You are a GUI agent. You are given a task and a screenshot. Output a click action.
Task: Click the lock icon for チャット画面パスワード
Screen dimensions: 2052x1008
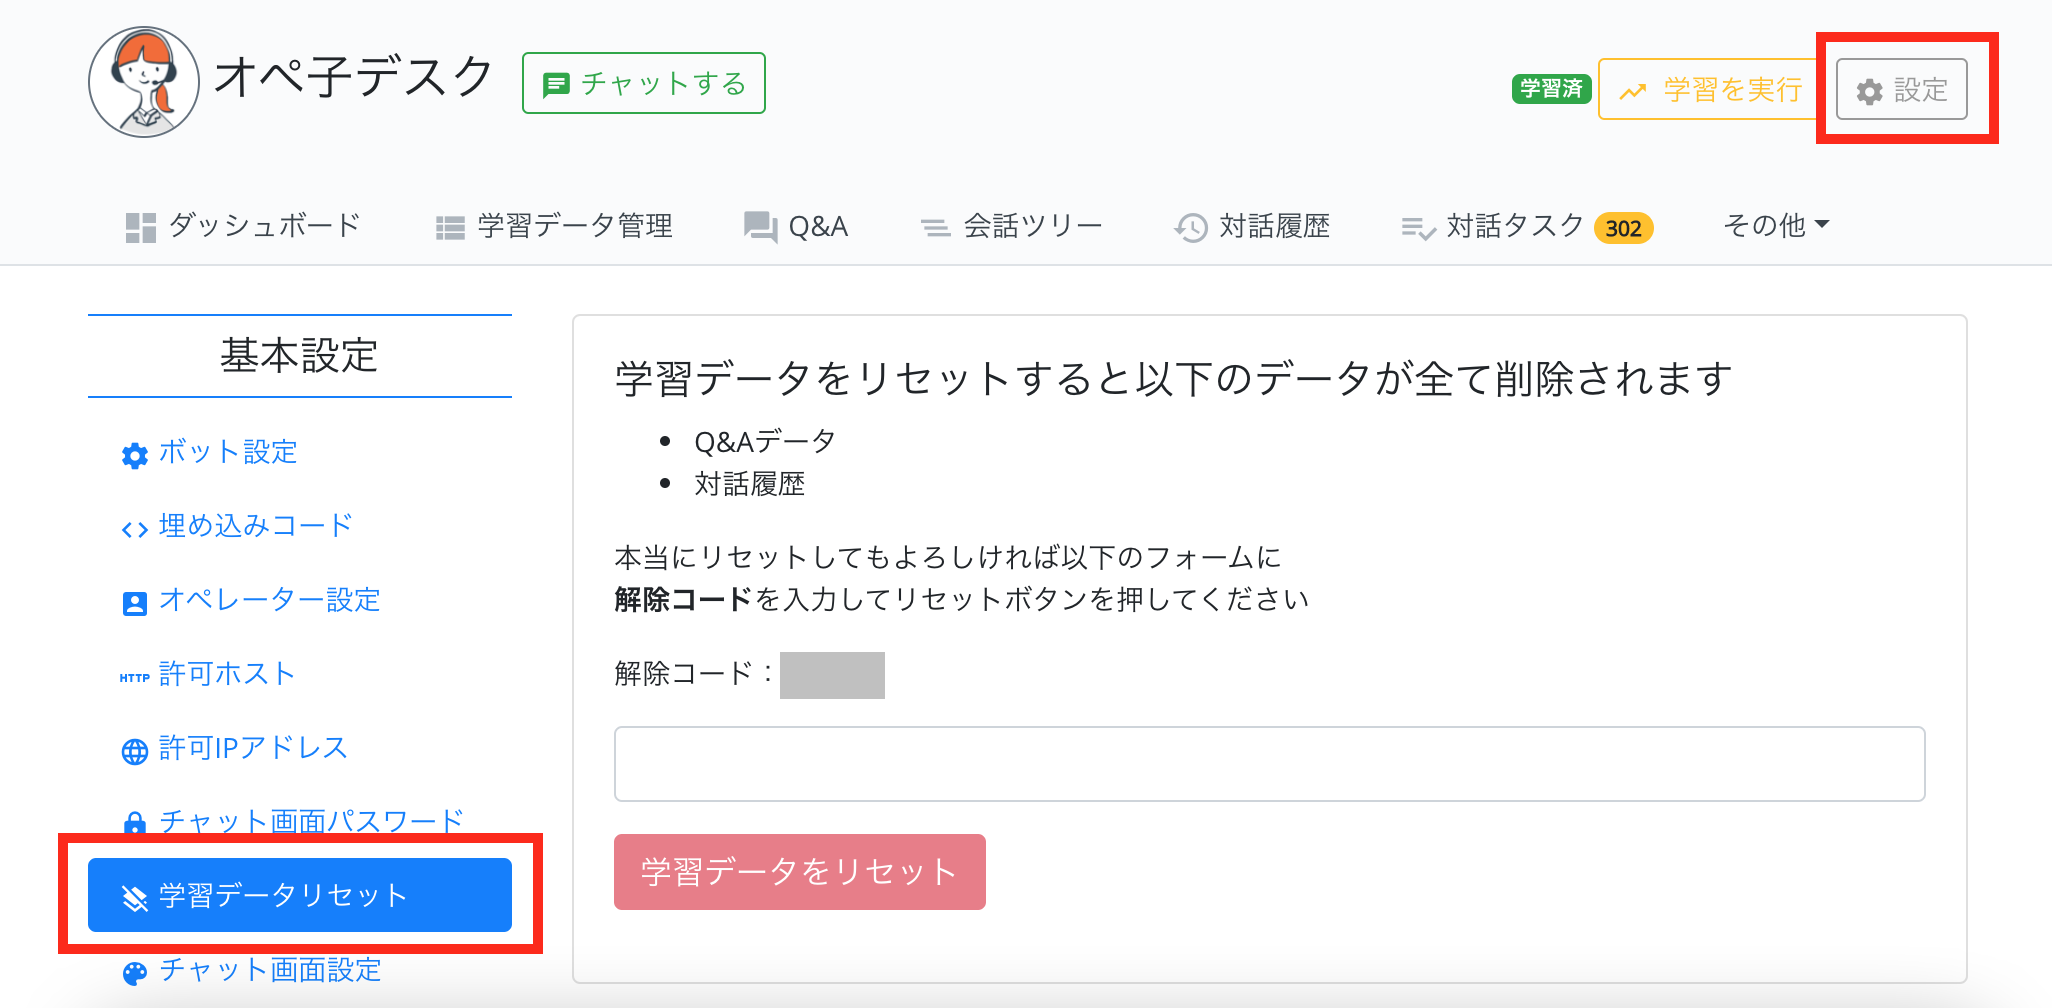(135, 823)
